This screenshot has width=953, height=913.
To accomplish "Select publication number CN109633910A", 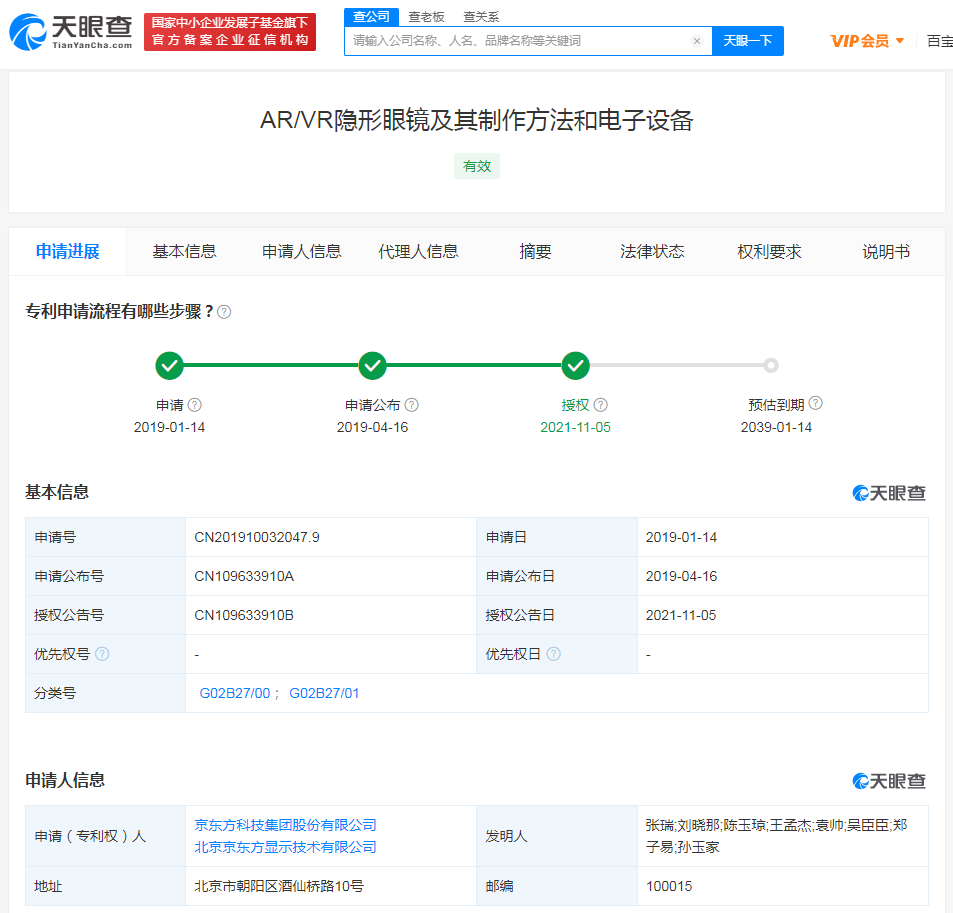I will pyautogui.click(x=244, y=576).
